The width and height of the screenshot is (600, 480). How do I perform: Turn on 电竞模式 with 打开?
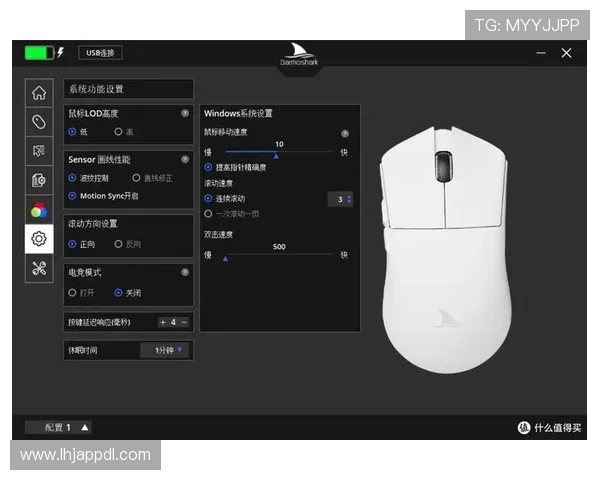(72, 293)
